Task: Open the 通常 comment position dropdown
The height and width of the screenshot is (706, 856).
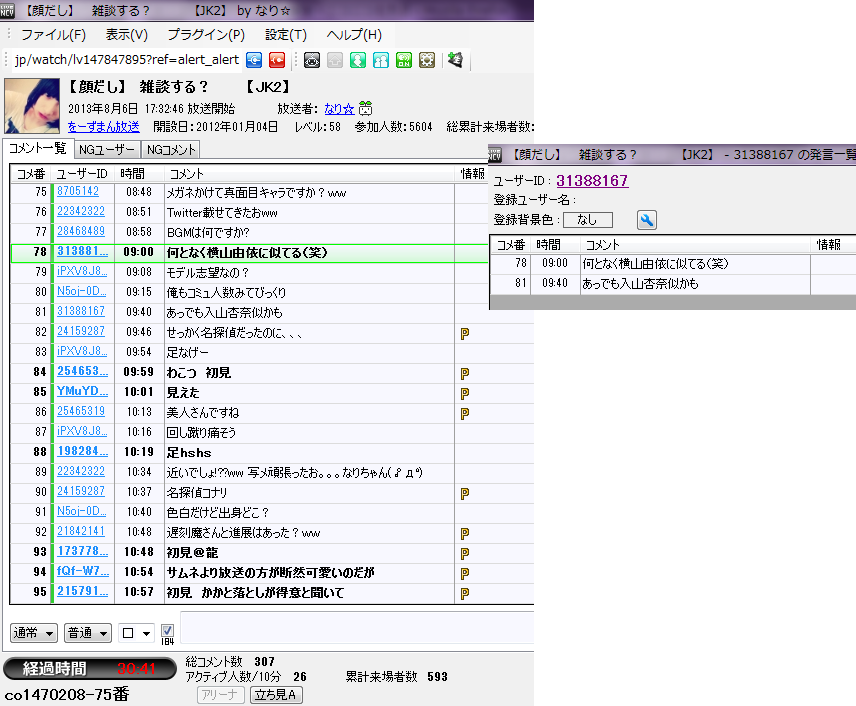Action: point(34,633)
